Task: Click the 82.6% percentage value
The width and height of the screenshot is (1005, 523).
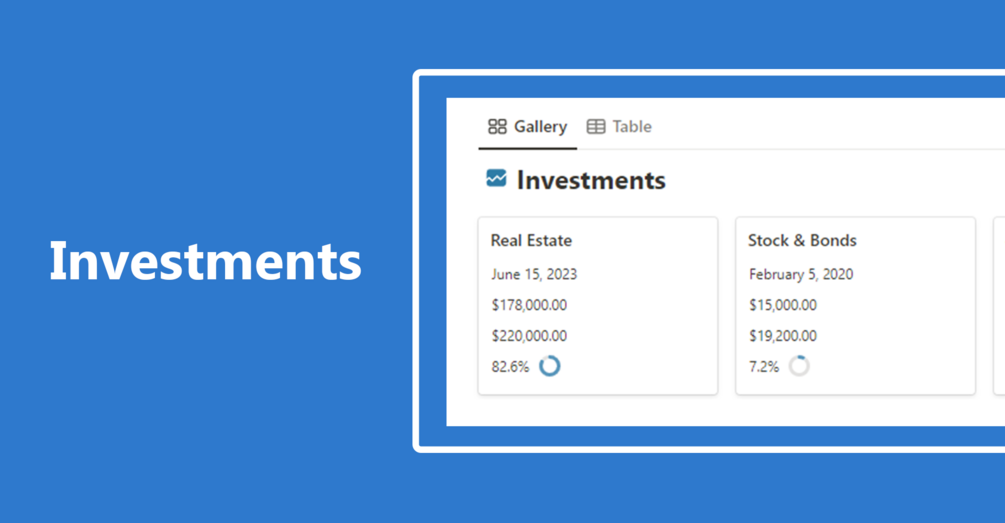Action: (510, 367)
